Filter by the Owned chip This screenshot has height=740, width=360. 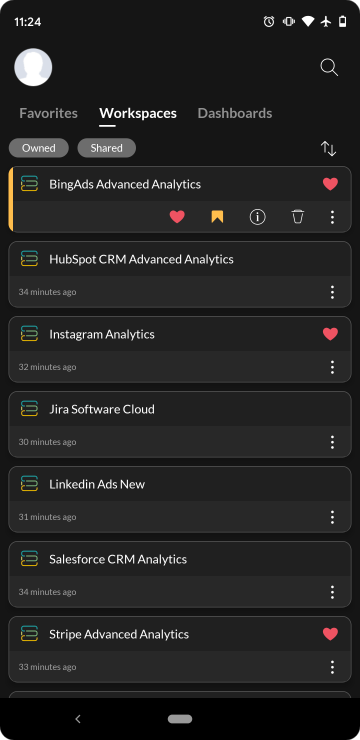[x=39, y=148]
